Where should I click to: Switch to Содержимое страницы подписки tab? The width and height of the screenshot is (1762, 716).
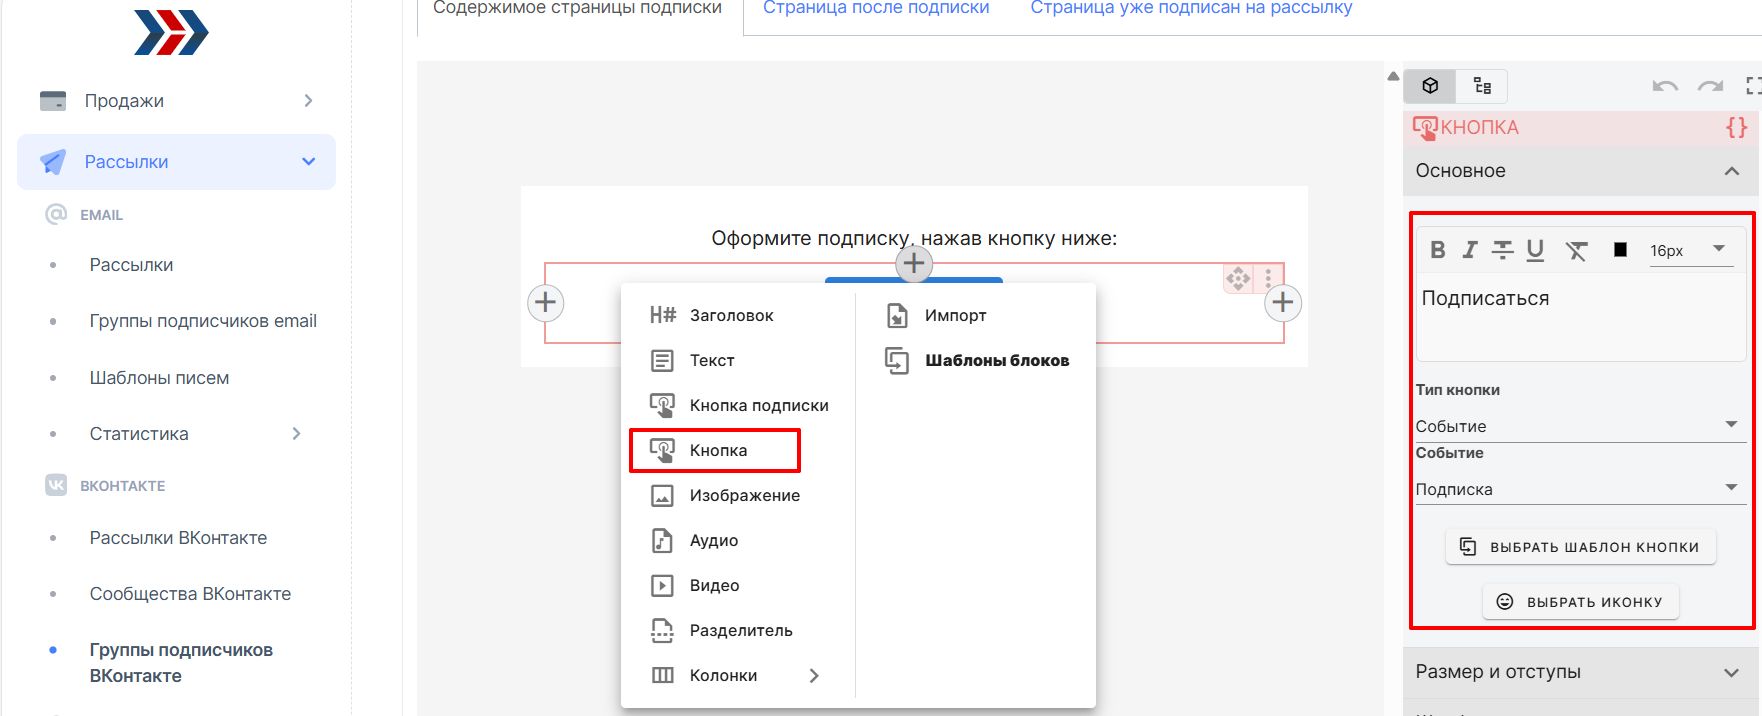[579, 10]
